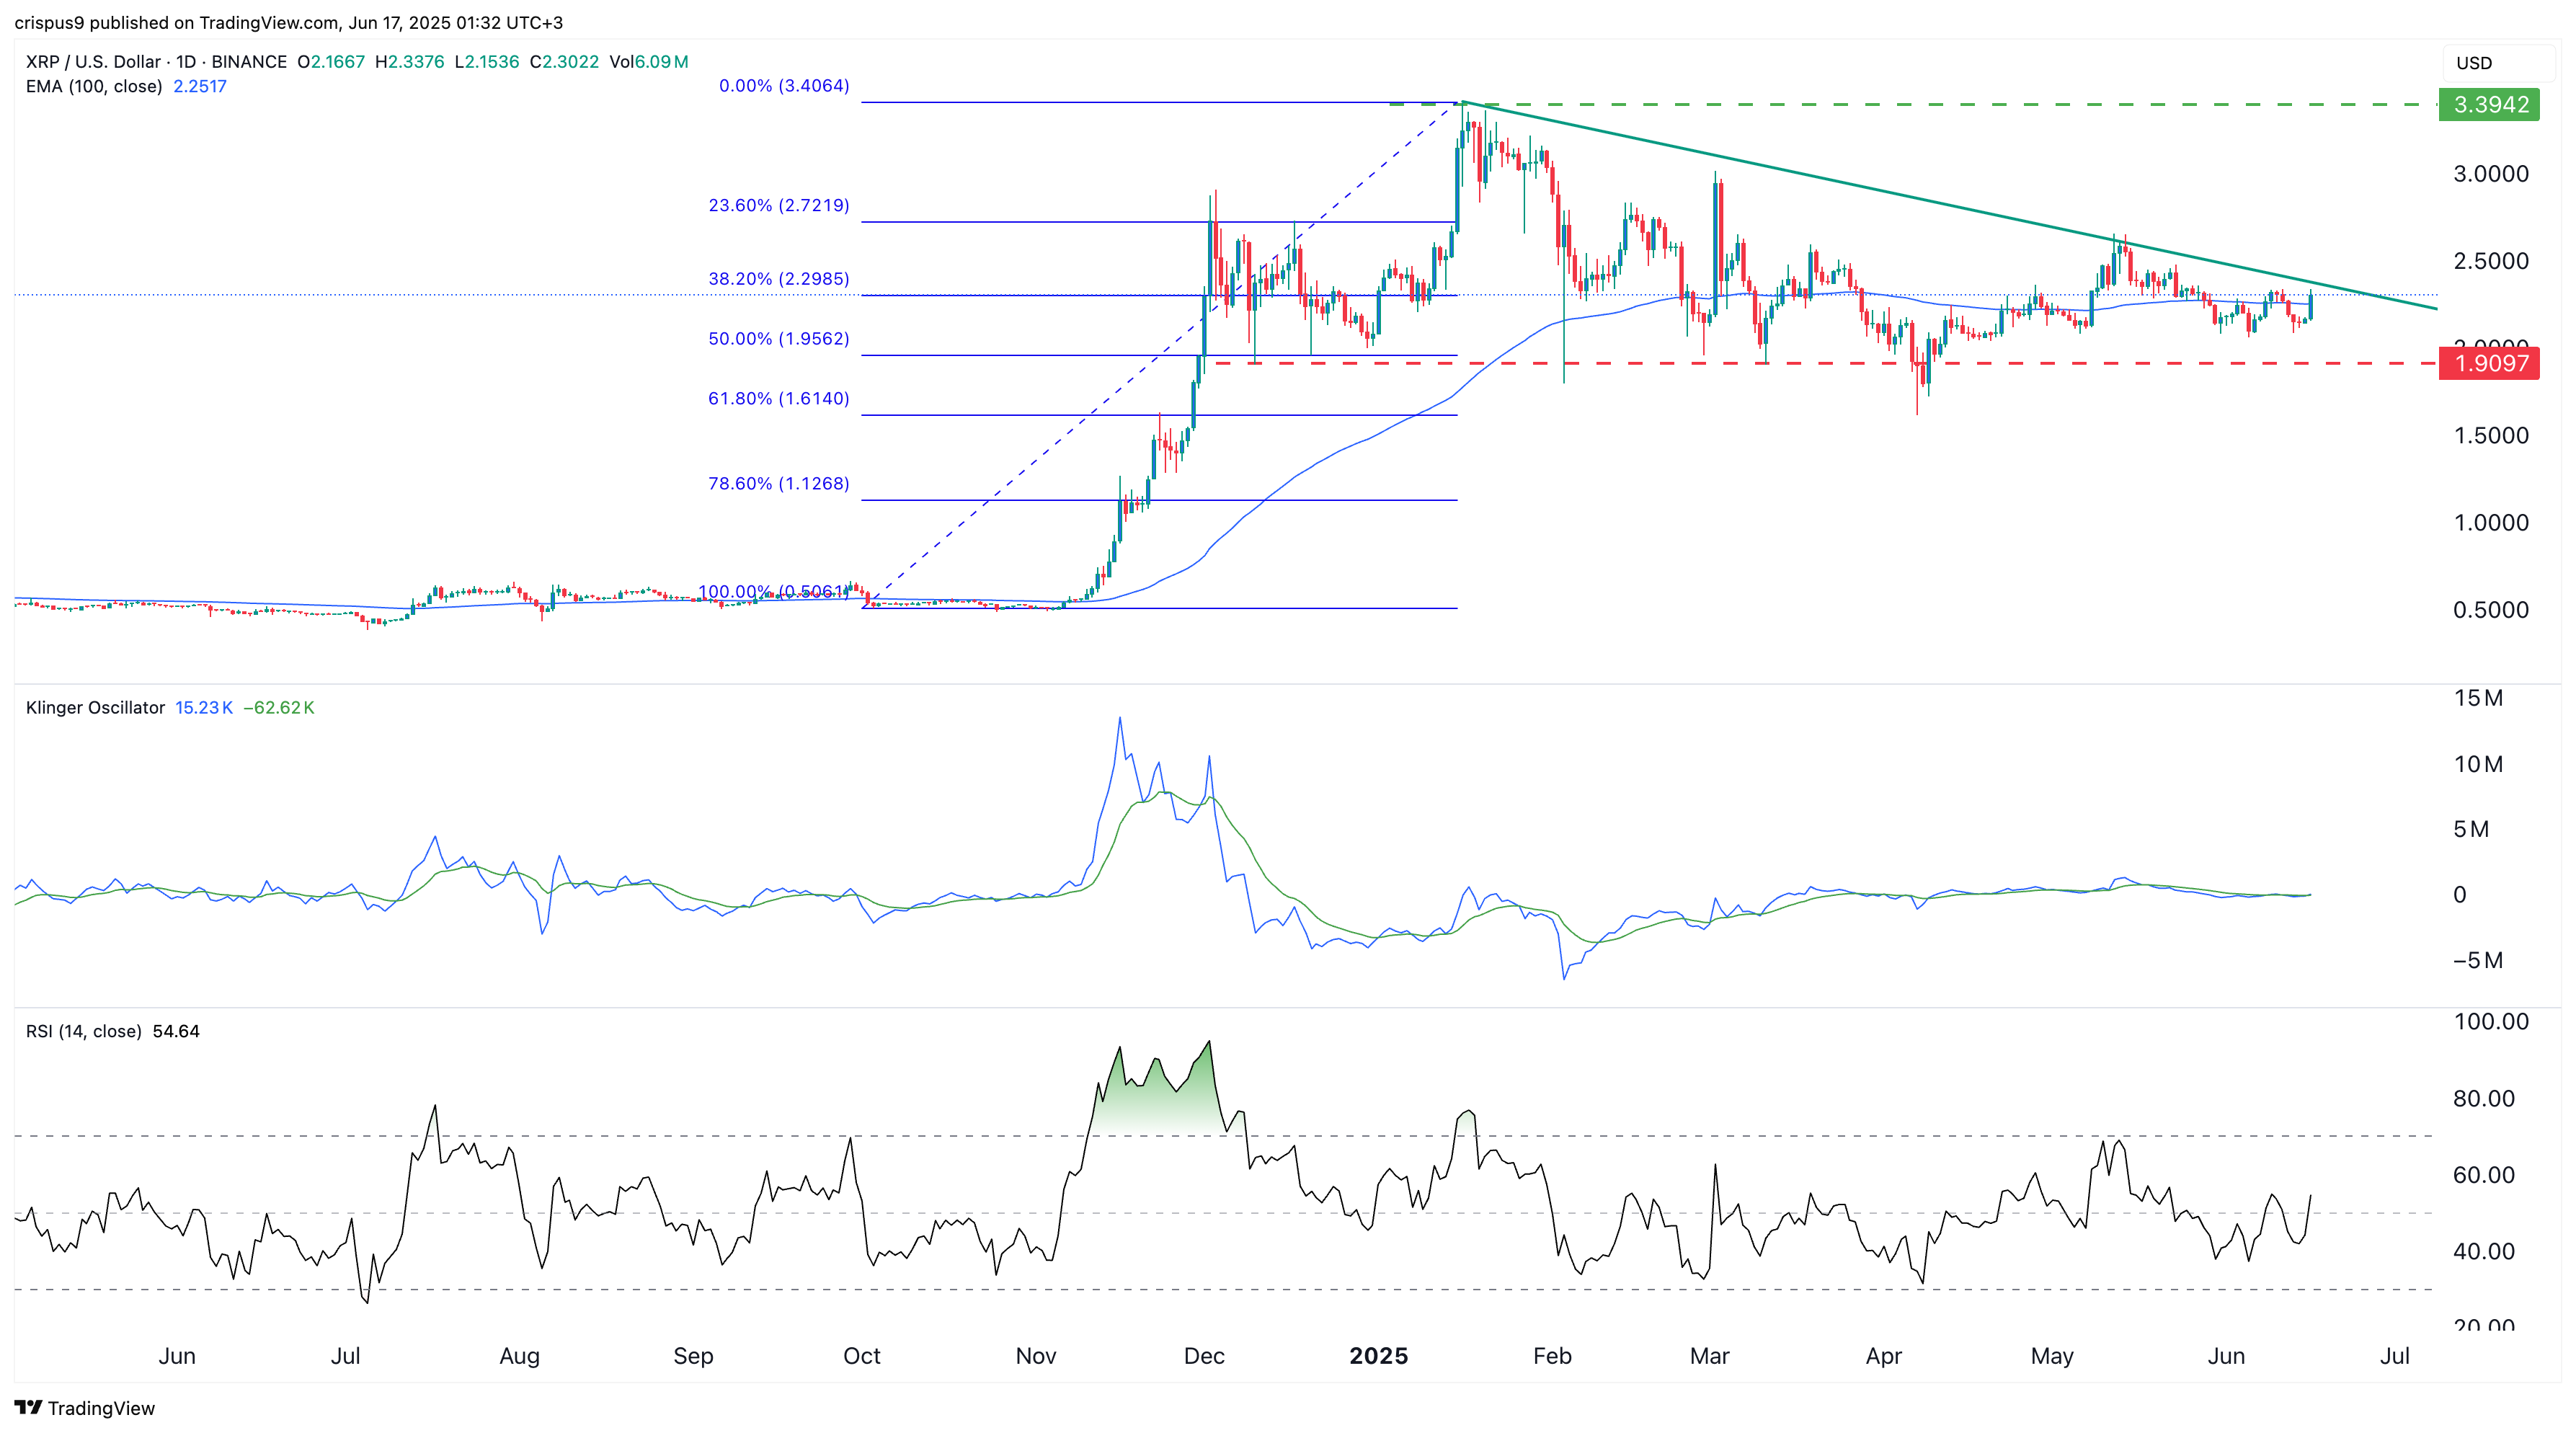2576x1433 pixels.
Task: Click the EMA value 2.2517
Action: (x=200, y=86)
